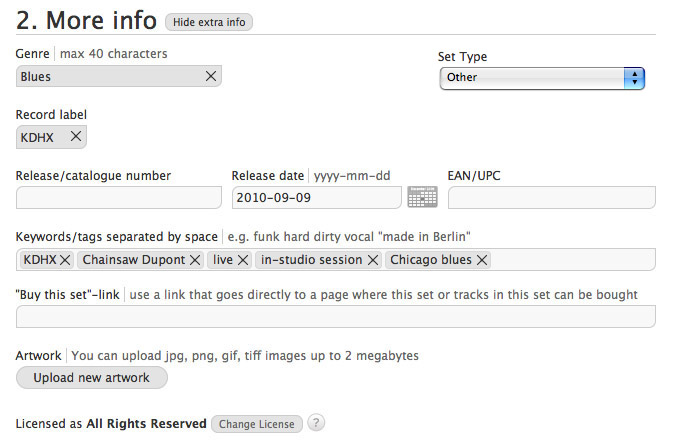Remove the Chainsaw Dupont keyword tag

click(195, 260)
